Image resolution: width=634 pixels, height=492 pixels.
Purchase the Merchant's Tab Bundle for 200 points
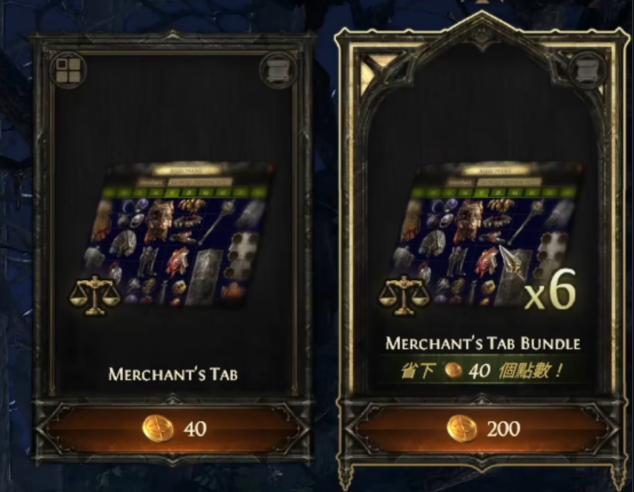coord(481,429)
